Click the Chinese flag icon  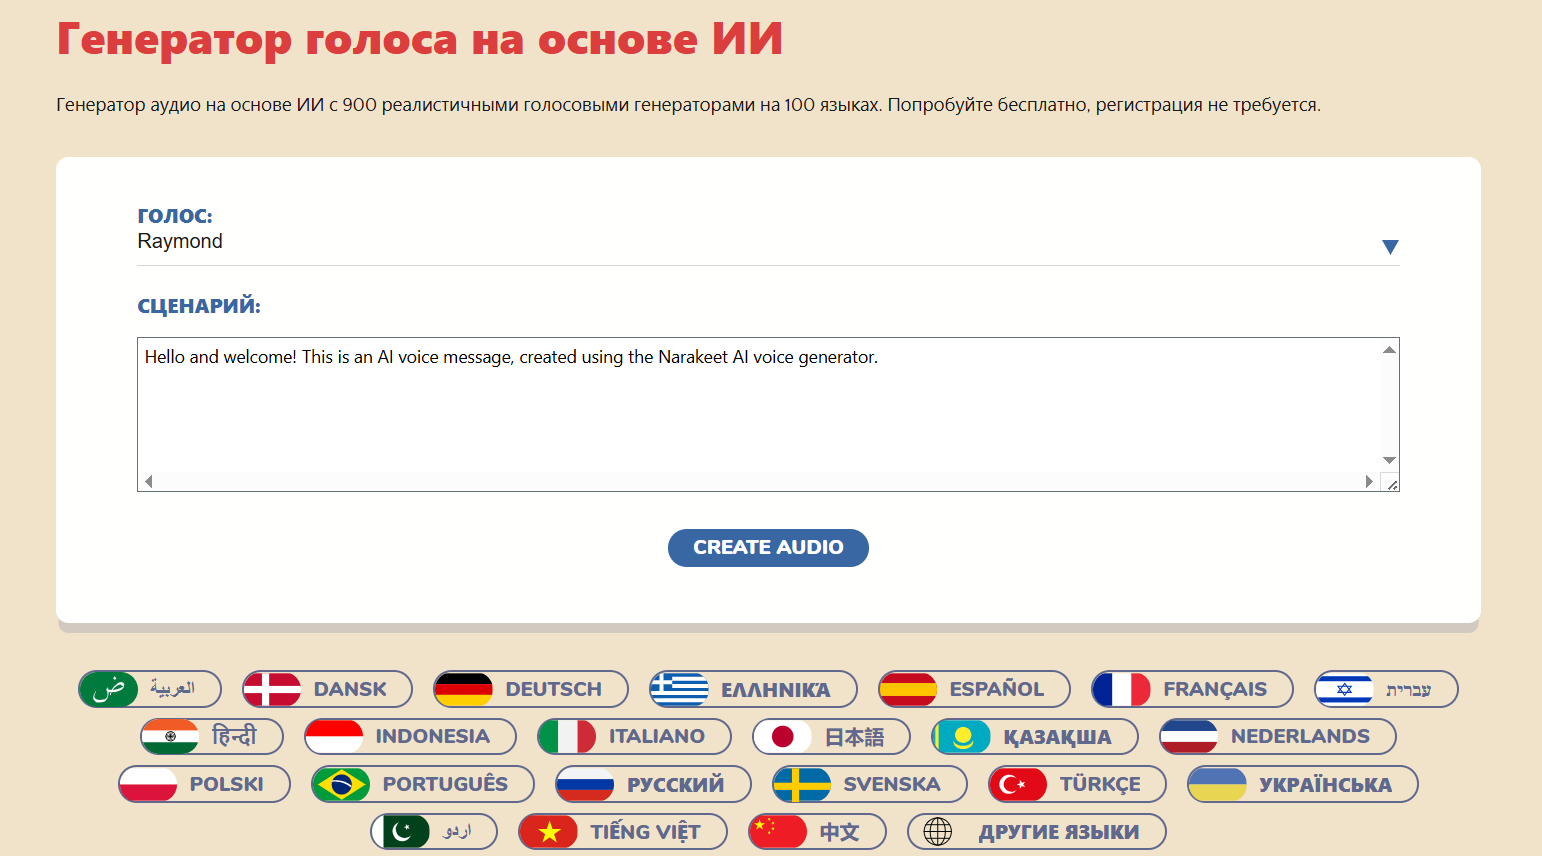tap(778, 832)
